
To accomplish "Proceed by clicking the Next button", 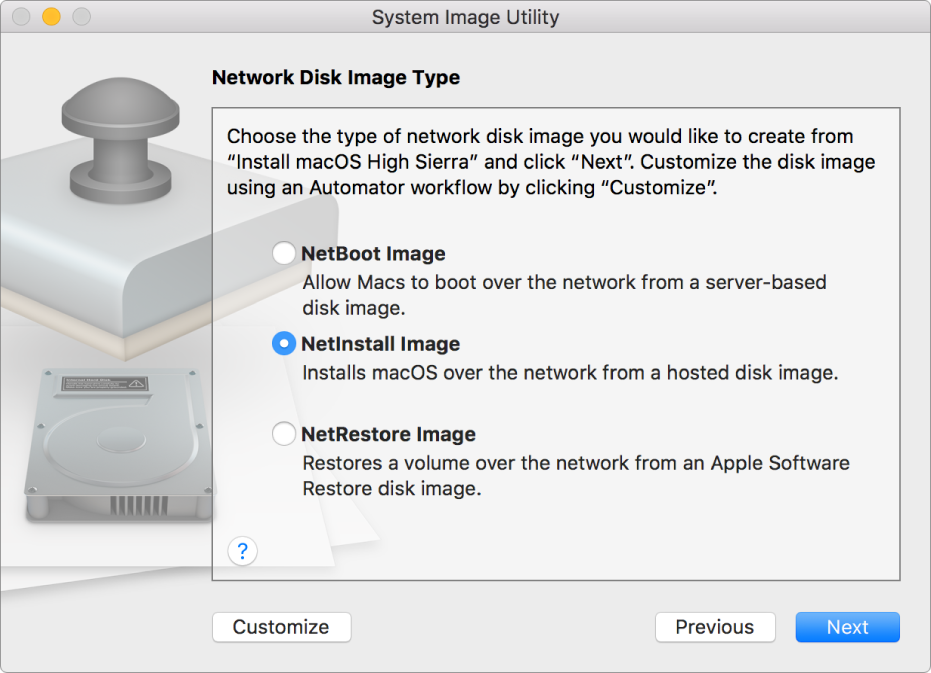I will 847,627.
